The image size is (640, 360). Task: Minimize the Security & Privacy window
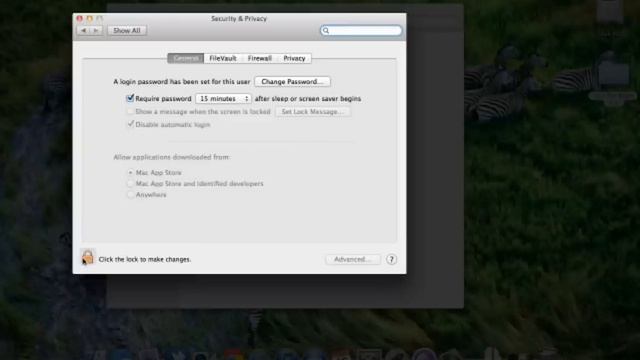click(x=89, y=18)
